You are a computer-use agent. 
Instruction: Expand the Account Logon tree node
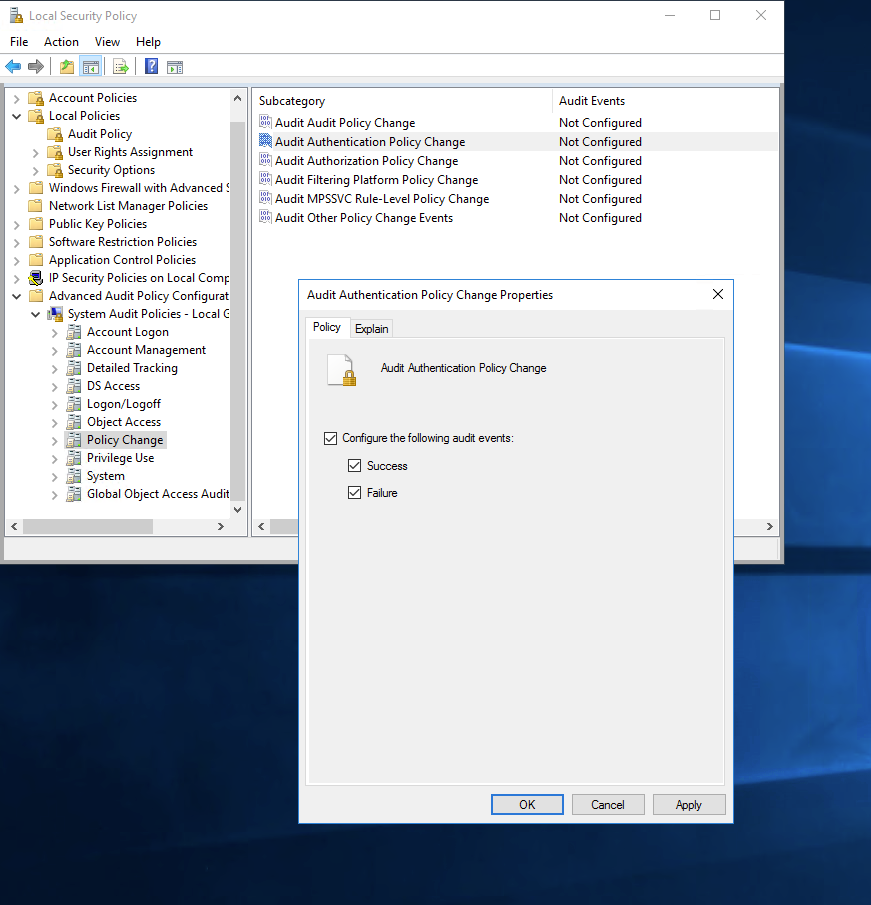[53, 331]
